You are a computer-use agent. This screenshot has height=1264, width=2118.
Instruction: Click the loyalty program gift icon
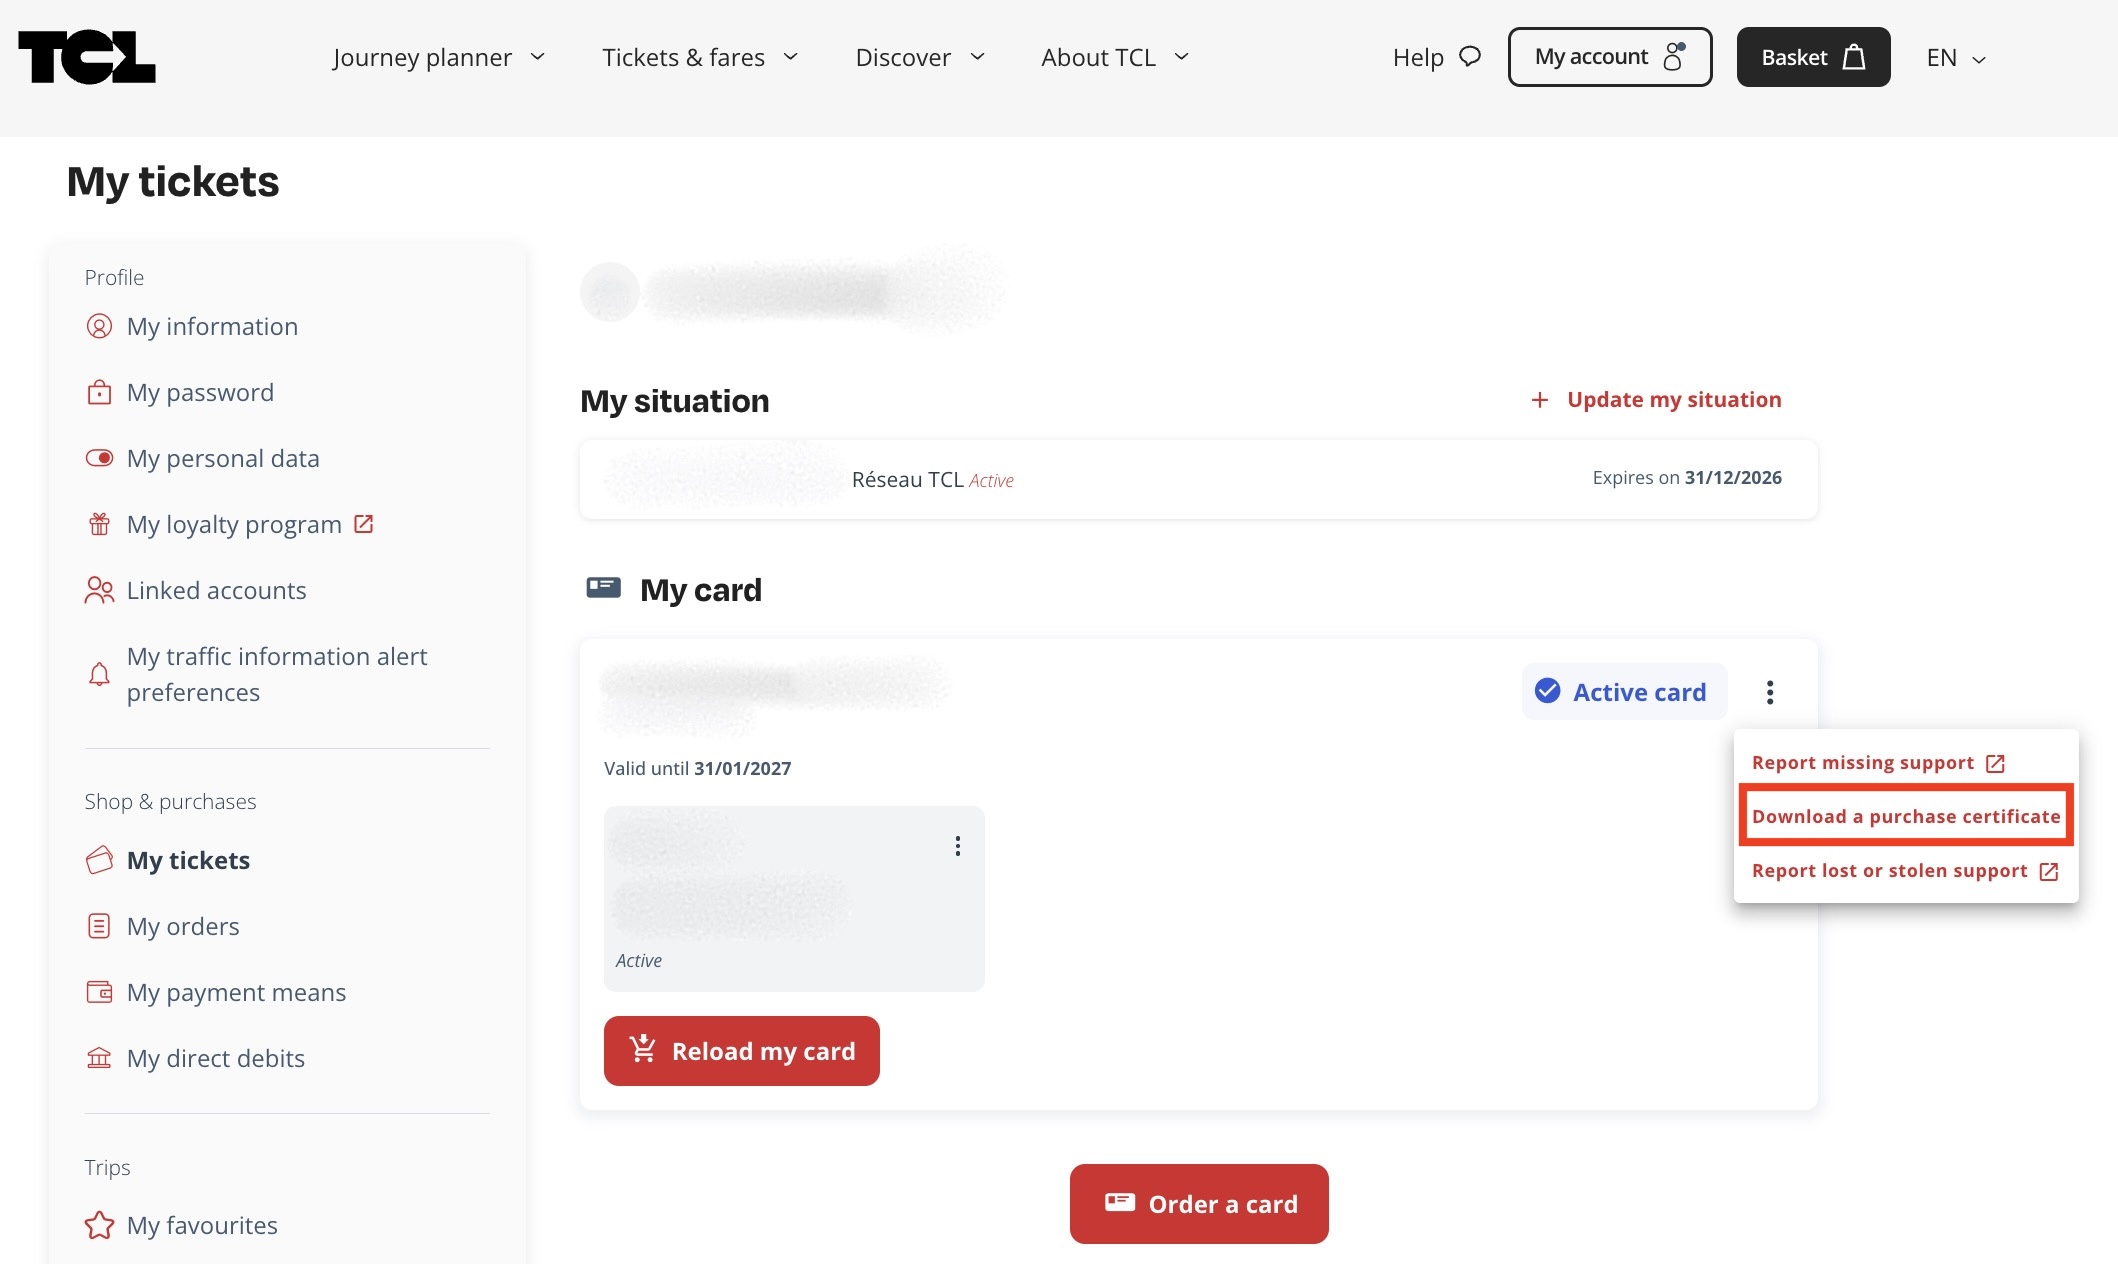pyautogui.click(x=99, y=524)
